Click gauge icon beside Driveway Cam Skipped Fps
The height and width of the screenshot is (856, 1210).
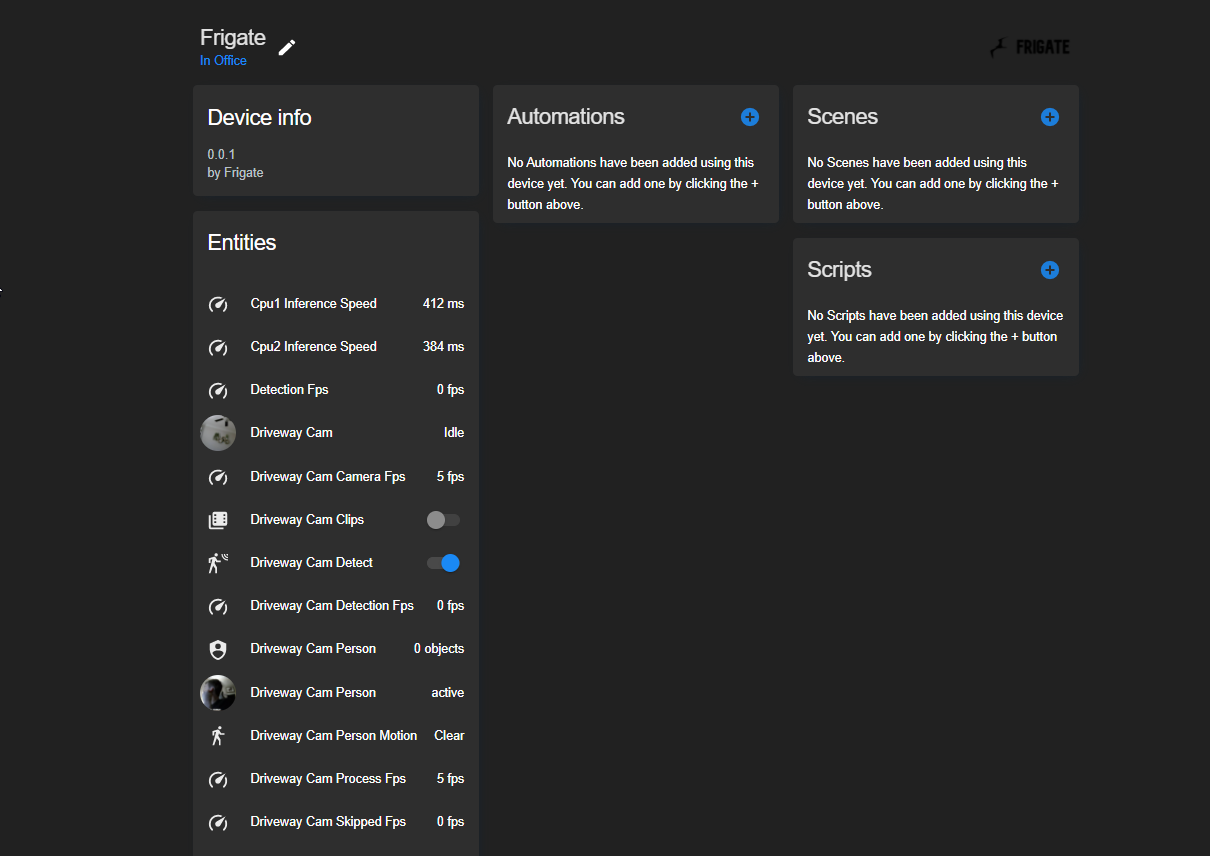[218, 822]
